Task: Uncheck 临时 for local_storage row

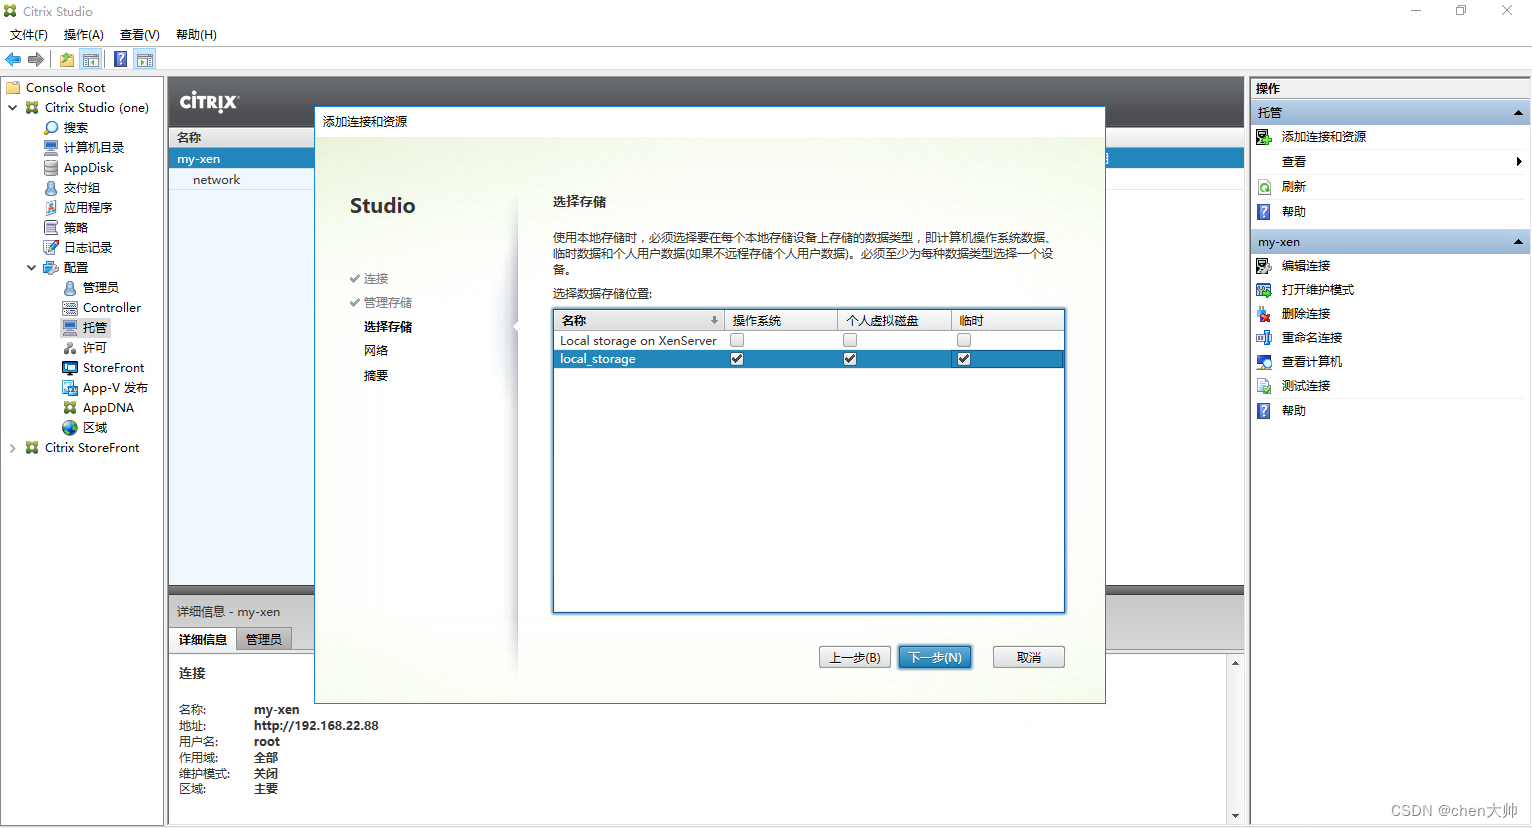Action: [964, 359]
